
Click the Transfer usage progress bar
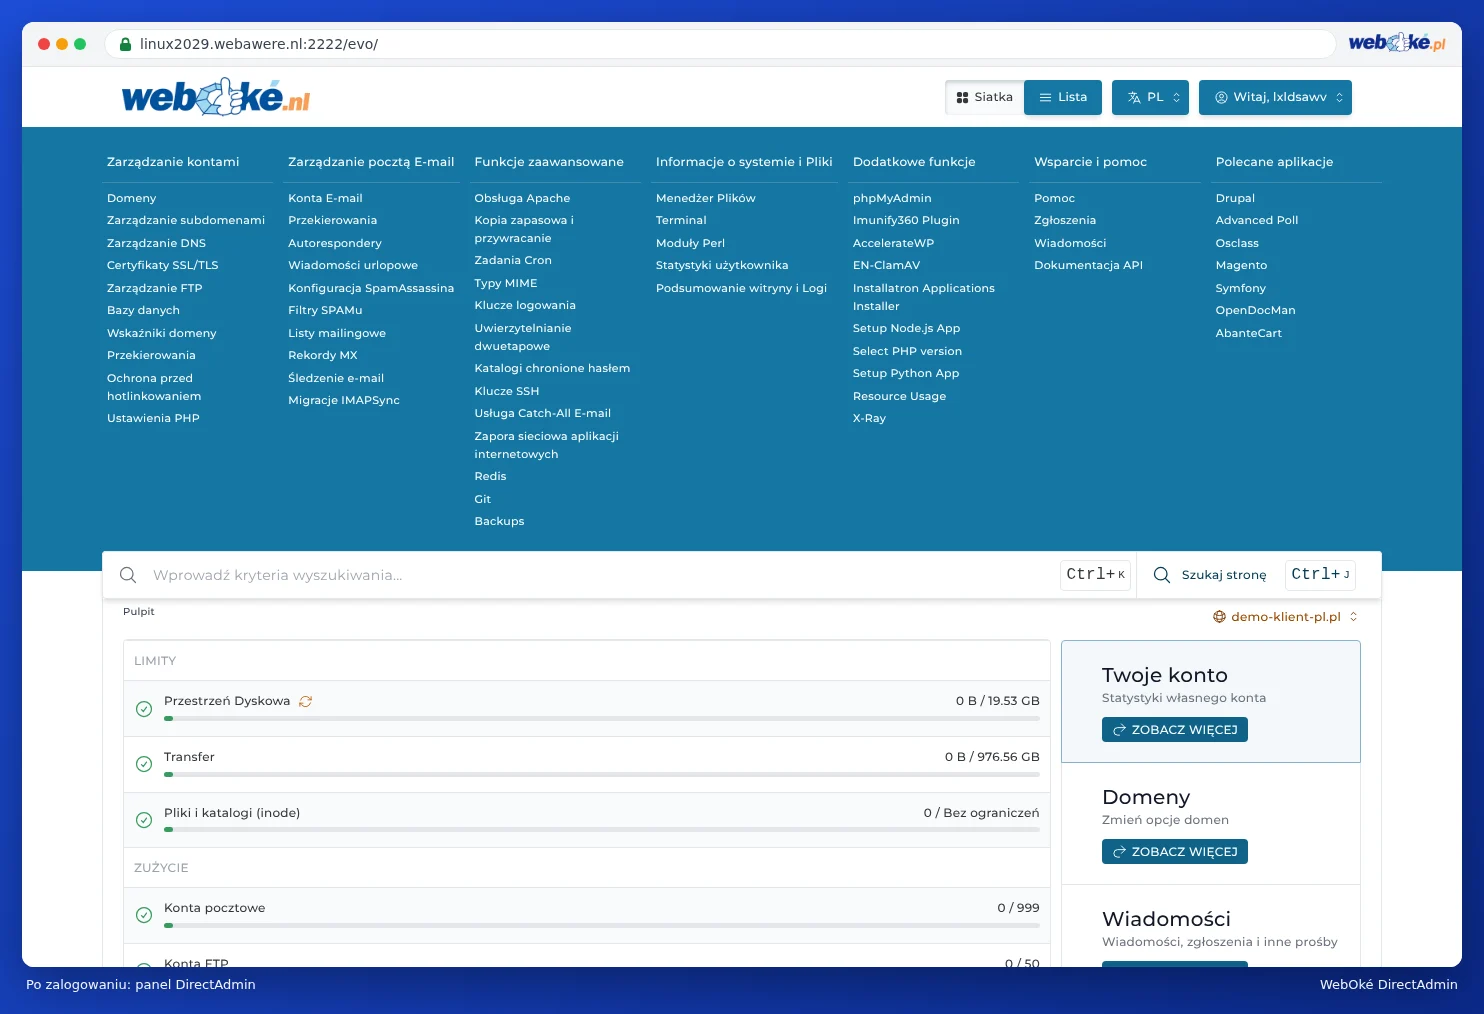point(602,774)
